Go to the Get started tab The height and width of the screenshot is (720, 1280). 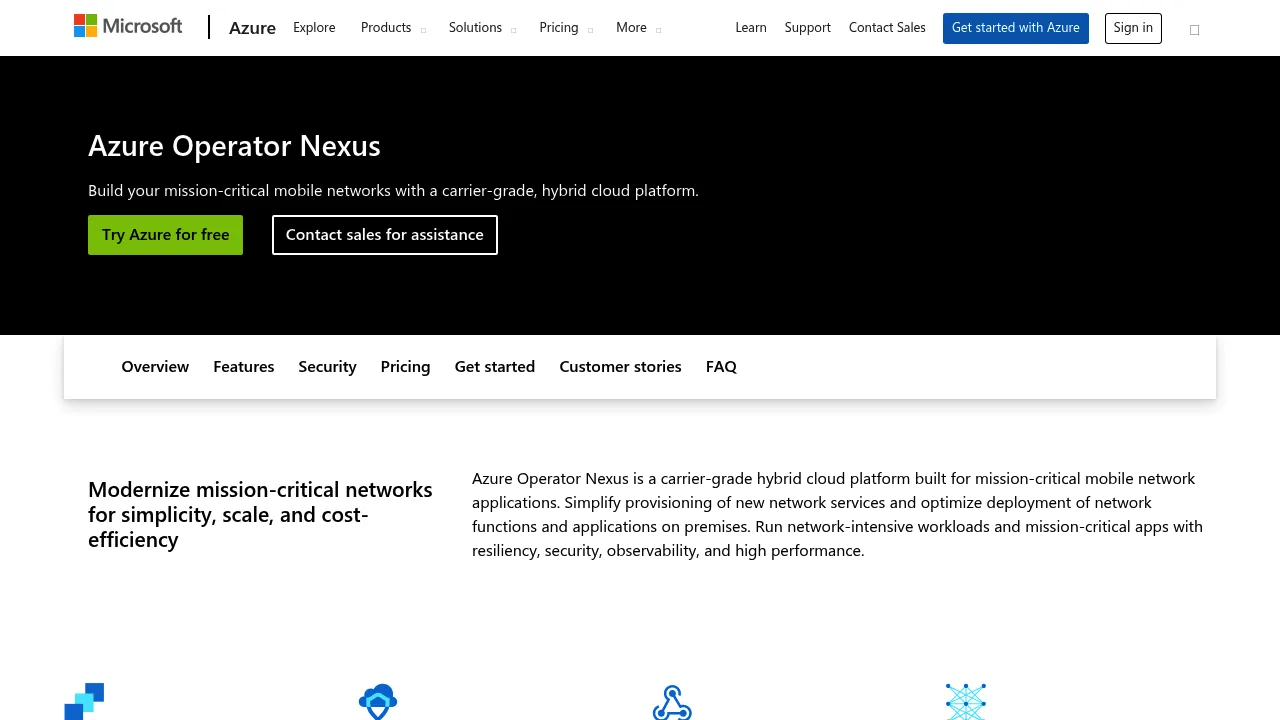click(x=495, y=367)
